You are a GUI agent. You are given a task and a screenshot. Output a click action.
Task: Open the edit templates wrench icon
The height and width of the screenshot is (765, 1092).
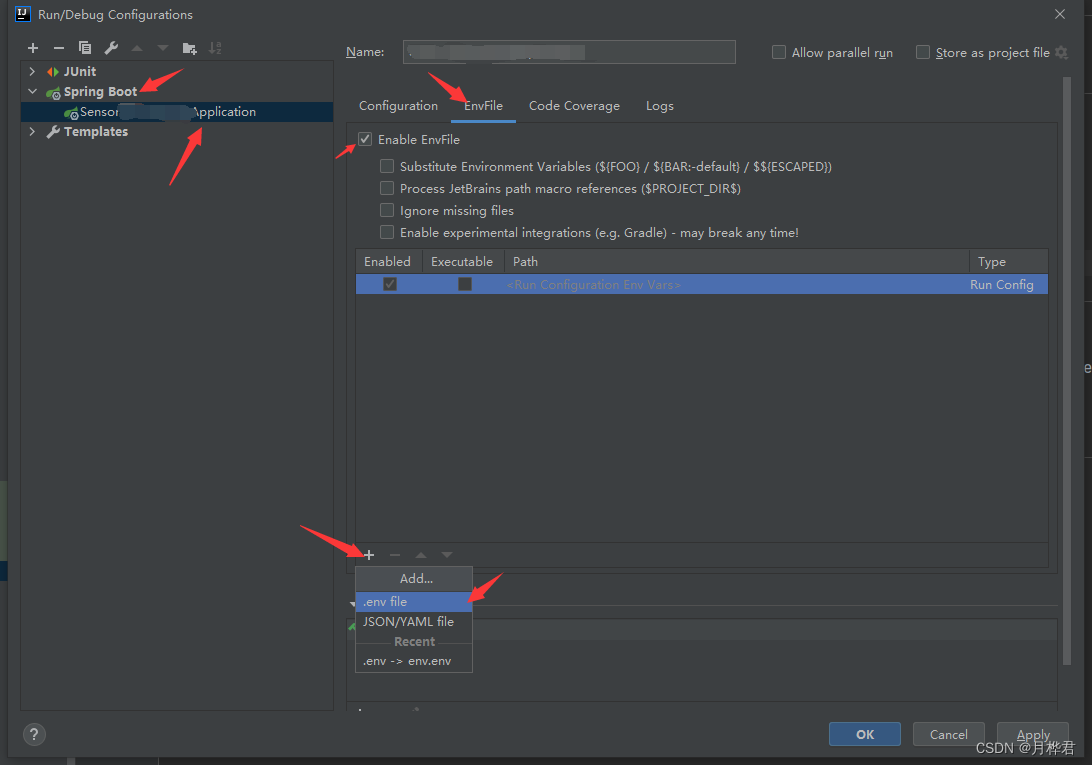click(111, 48)
